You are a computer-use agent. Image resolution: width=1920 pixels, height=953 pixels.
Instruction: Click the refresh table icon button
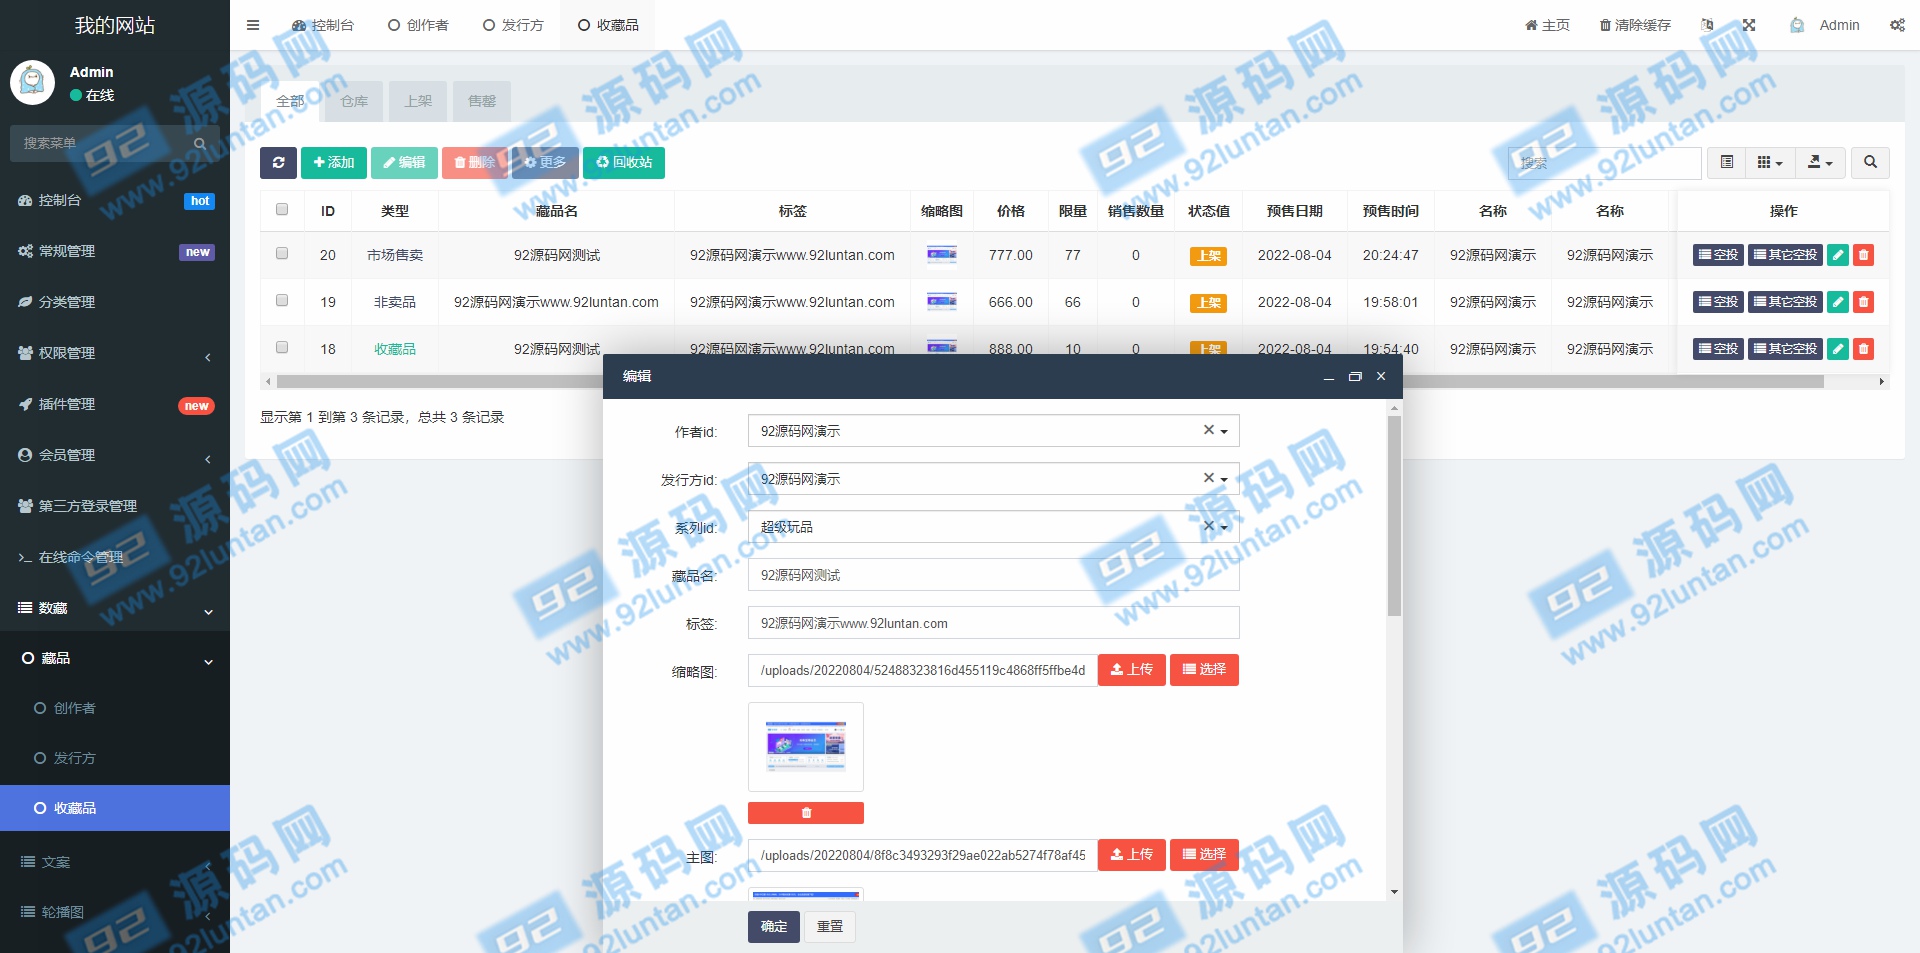[278, 163]
